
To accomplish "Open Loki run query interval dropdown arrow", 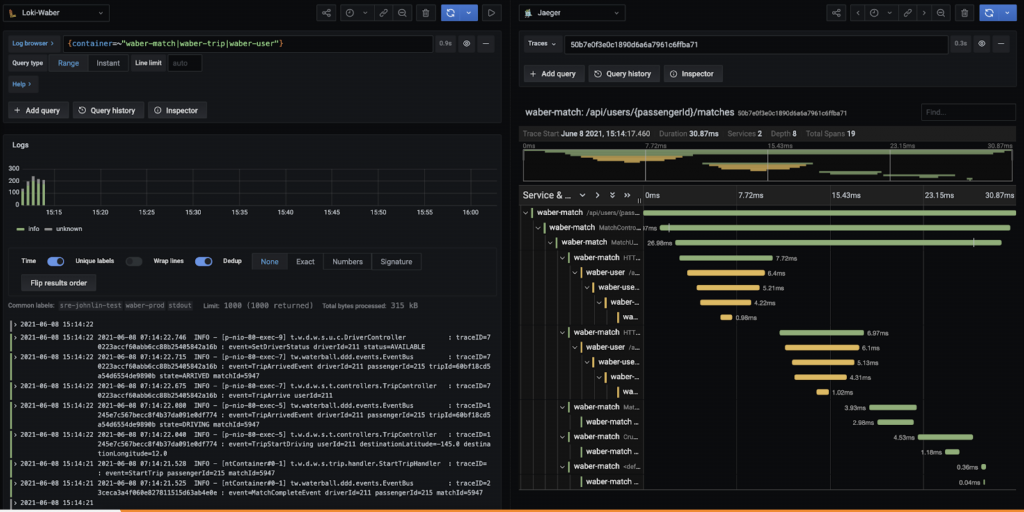I will pyautogui.click(x=470, y=12).
